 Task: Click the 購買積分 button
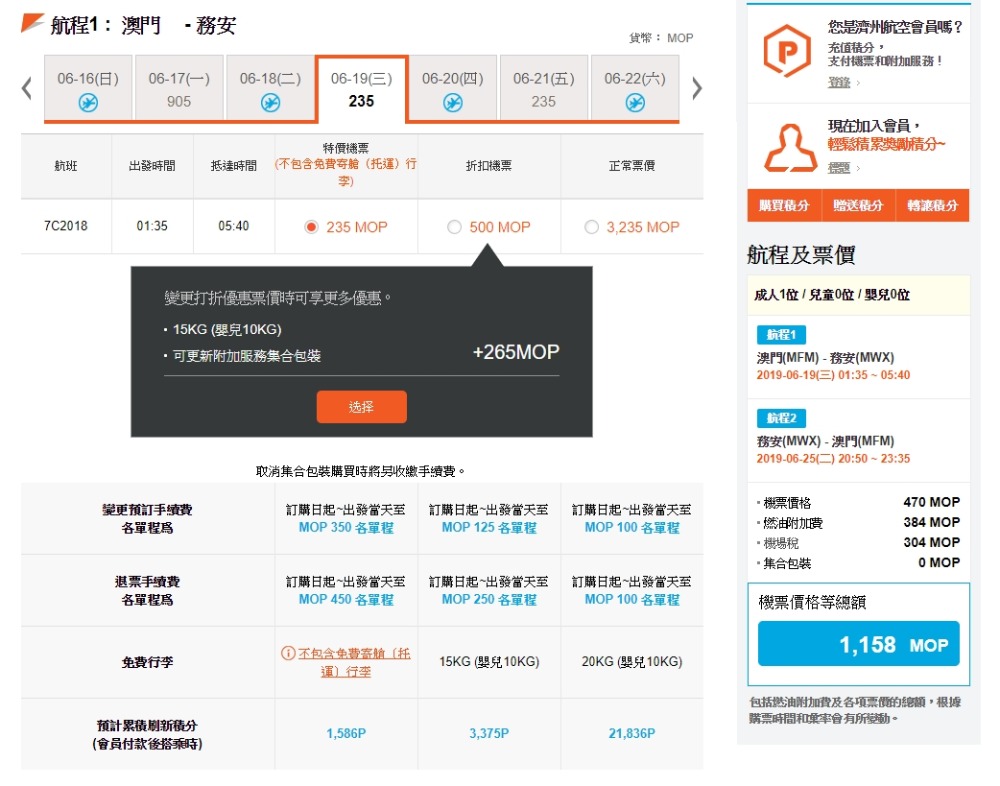coord(784,205)
